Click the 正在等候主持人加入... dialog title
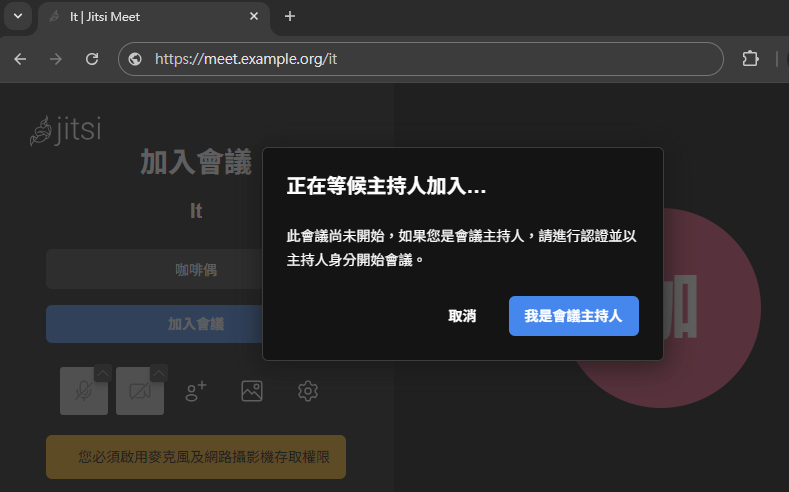The width and height of the screenshot is (789, 492). point(386,186)
